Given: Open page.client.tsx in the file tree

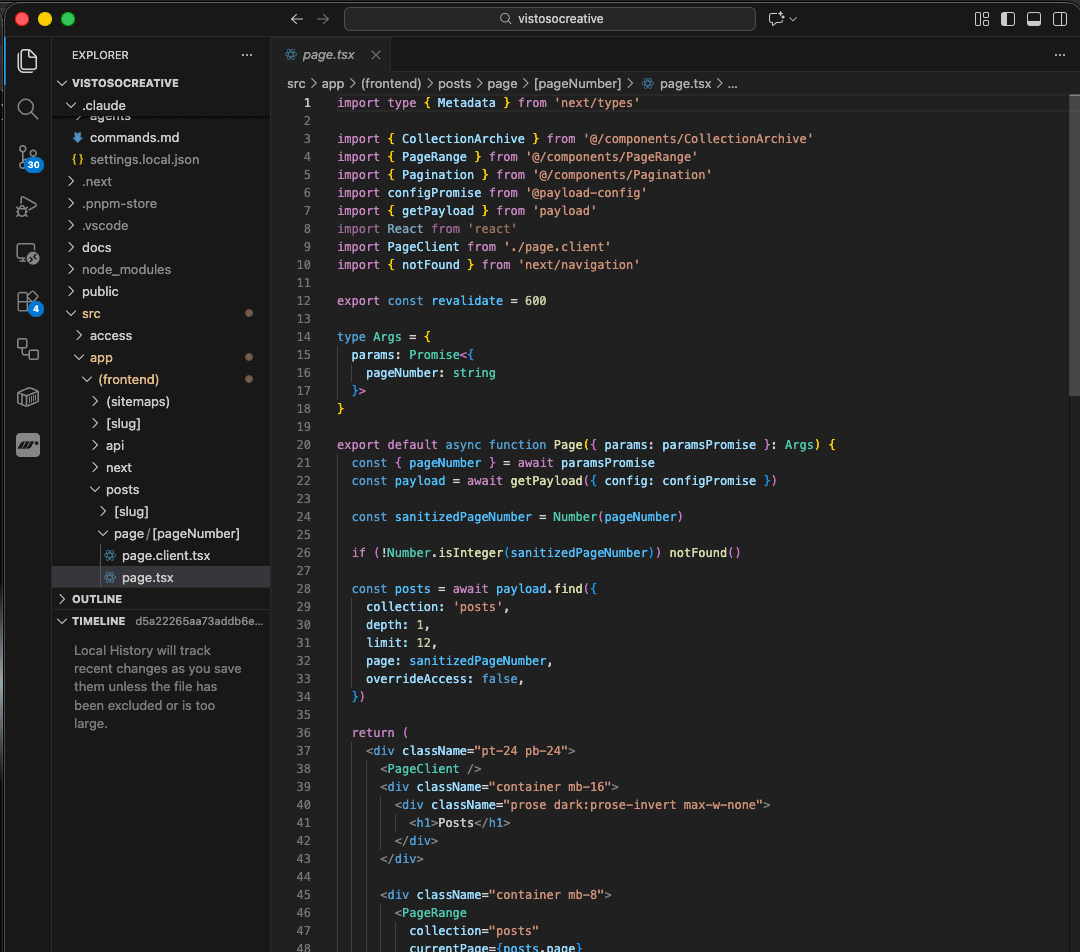Looking at the screenshot, I should click(165, 555).
